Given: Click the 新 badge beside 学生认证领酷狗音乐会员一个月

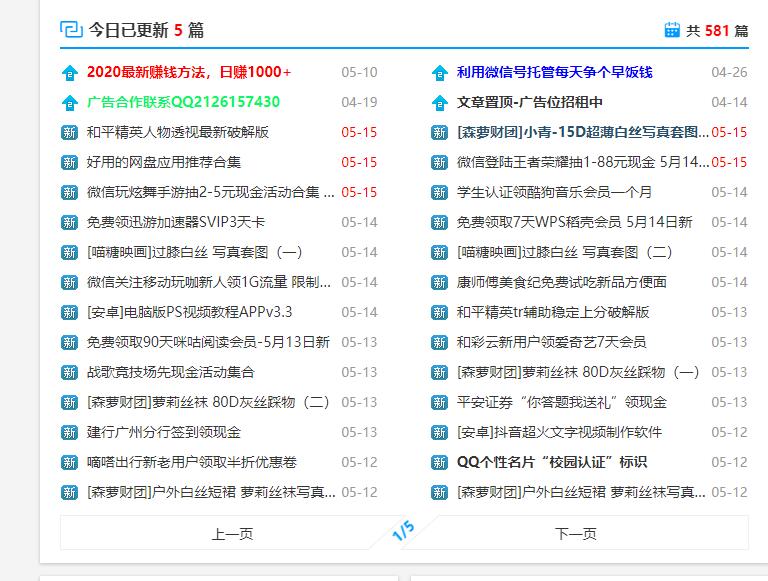Looking at the screenshot, I should coord(439,193).
